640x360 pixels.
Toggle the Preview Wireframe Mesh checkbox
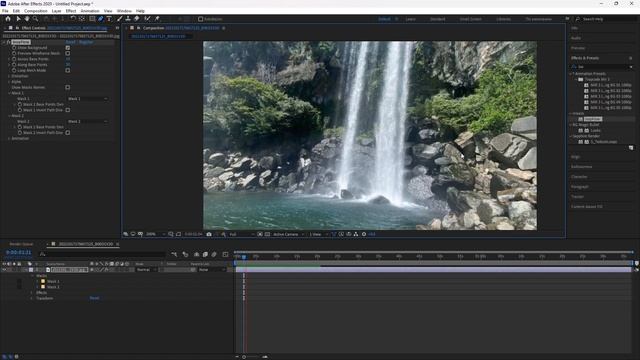click(68, 53)
